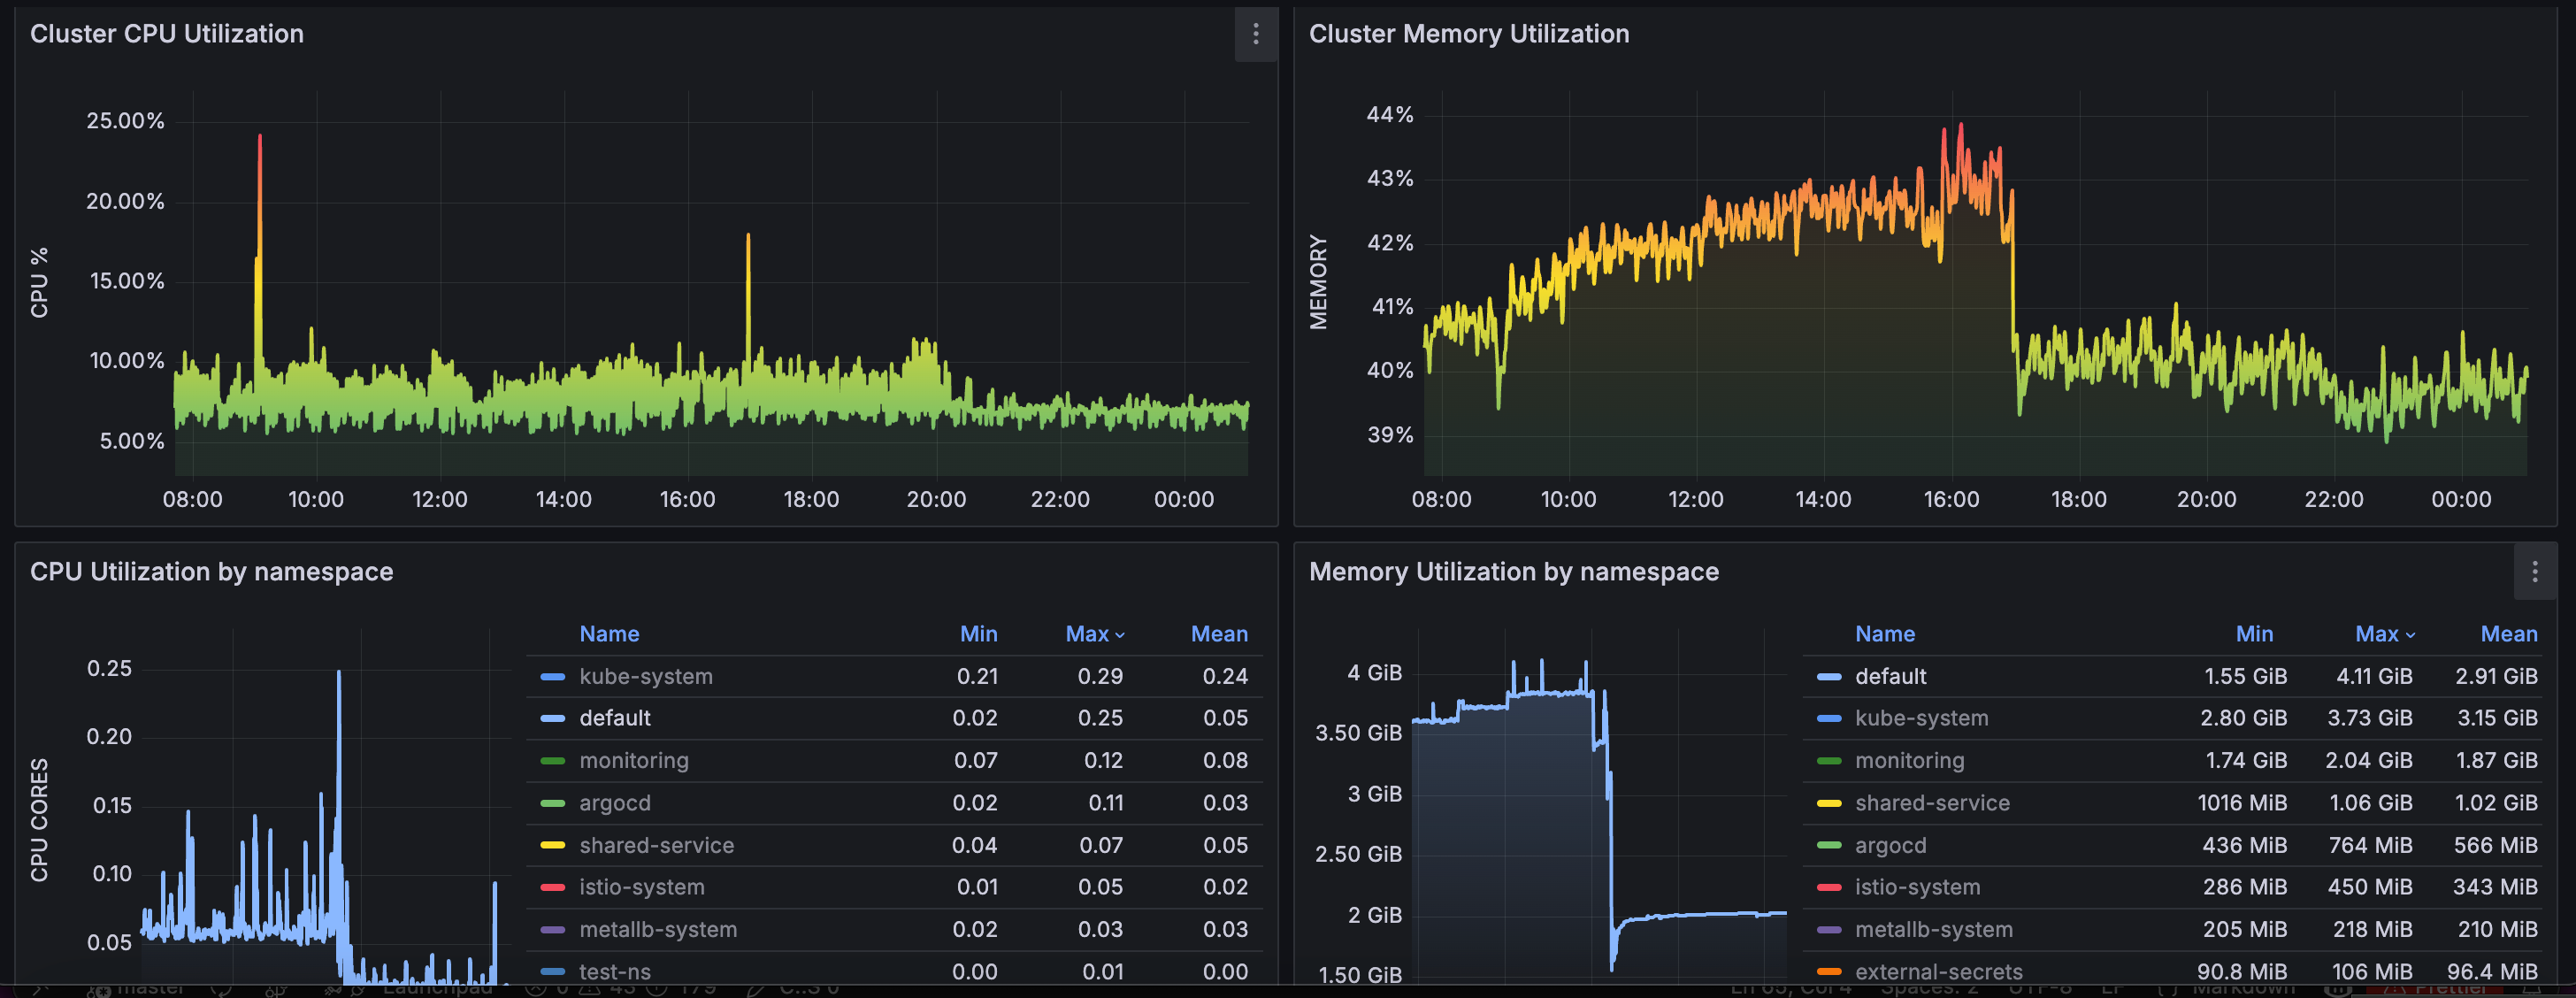Click kube-system color indicator in CPU legend
The image size is (2576, 998).
point(552,677)
